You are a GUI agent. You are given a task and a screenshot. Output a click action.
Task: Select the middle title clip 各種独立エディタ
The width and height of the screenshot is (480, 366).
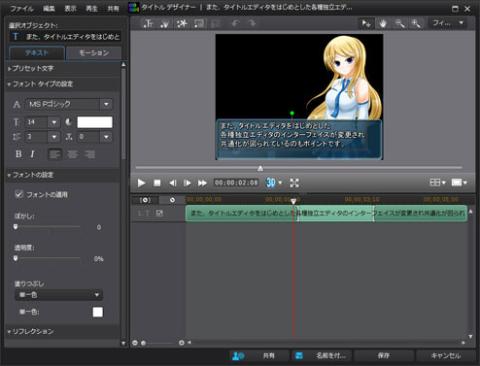[335, 213]
